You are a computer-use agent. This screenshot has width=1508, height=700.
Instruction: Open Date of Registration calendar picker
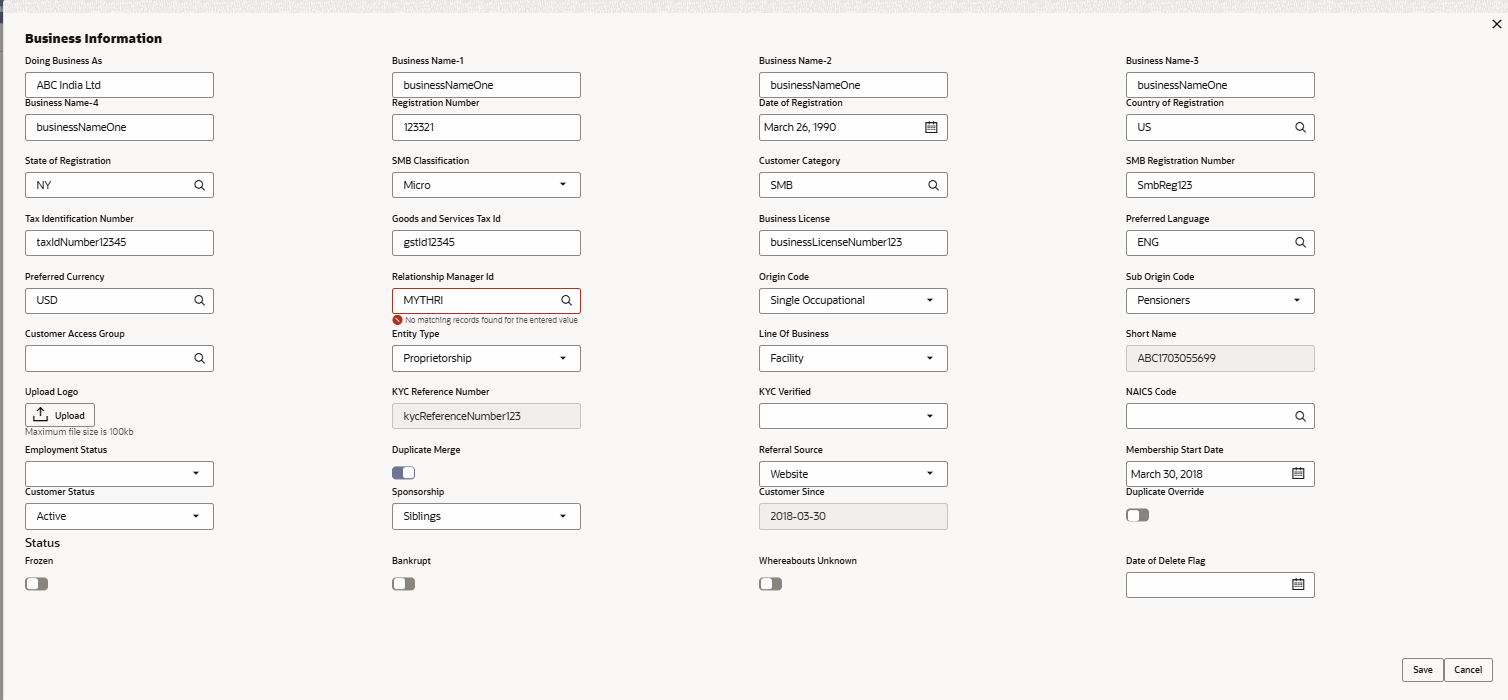pos(931,128)
